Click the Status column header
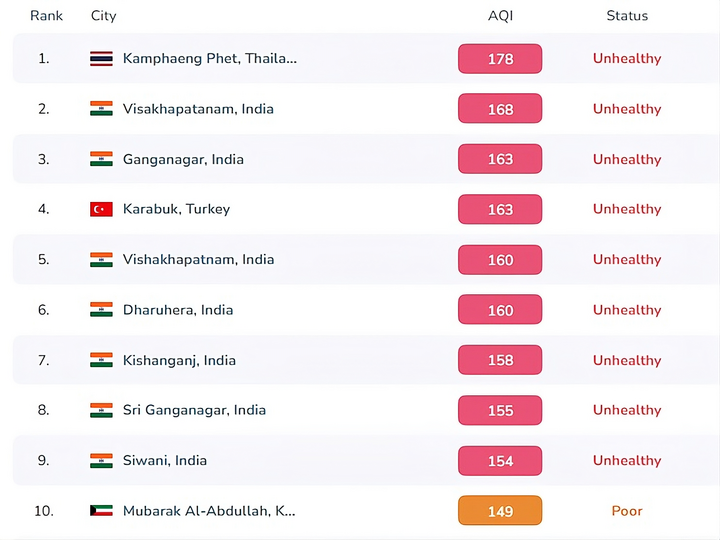720x540 pixels. pyautogui.click(x=627, y=16)
